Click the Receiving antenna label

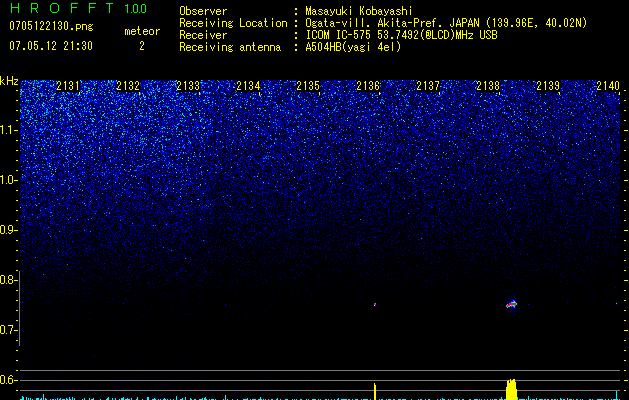[x=230, y=47]
